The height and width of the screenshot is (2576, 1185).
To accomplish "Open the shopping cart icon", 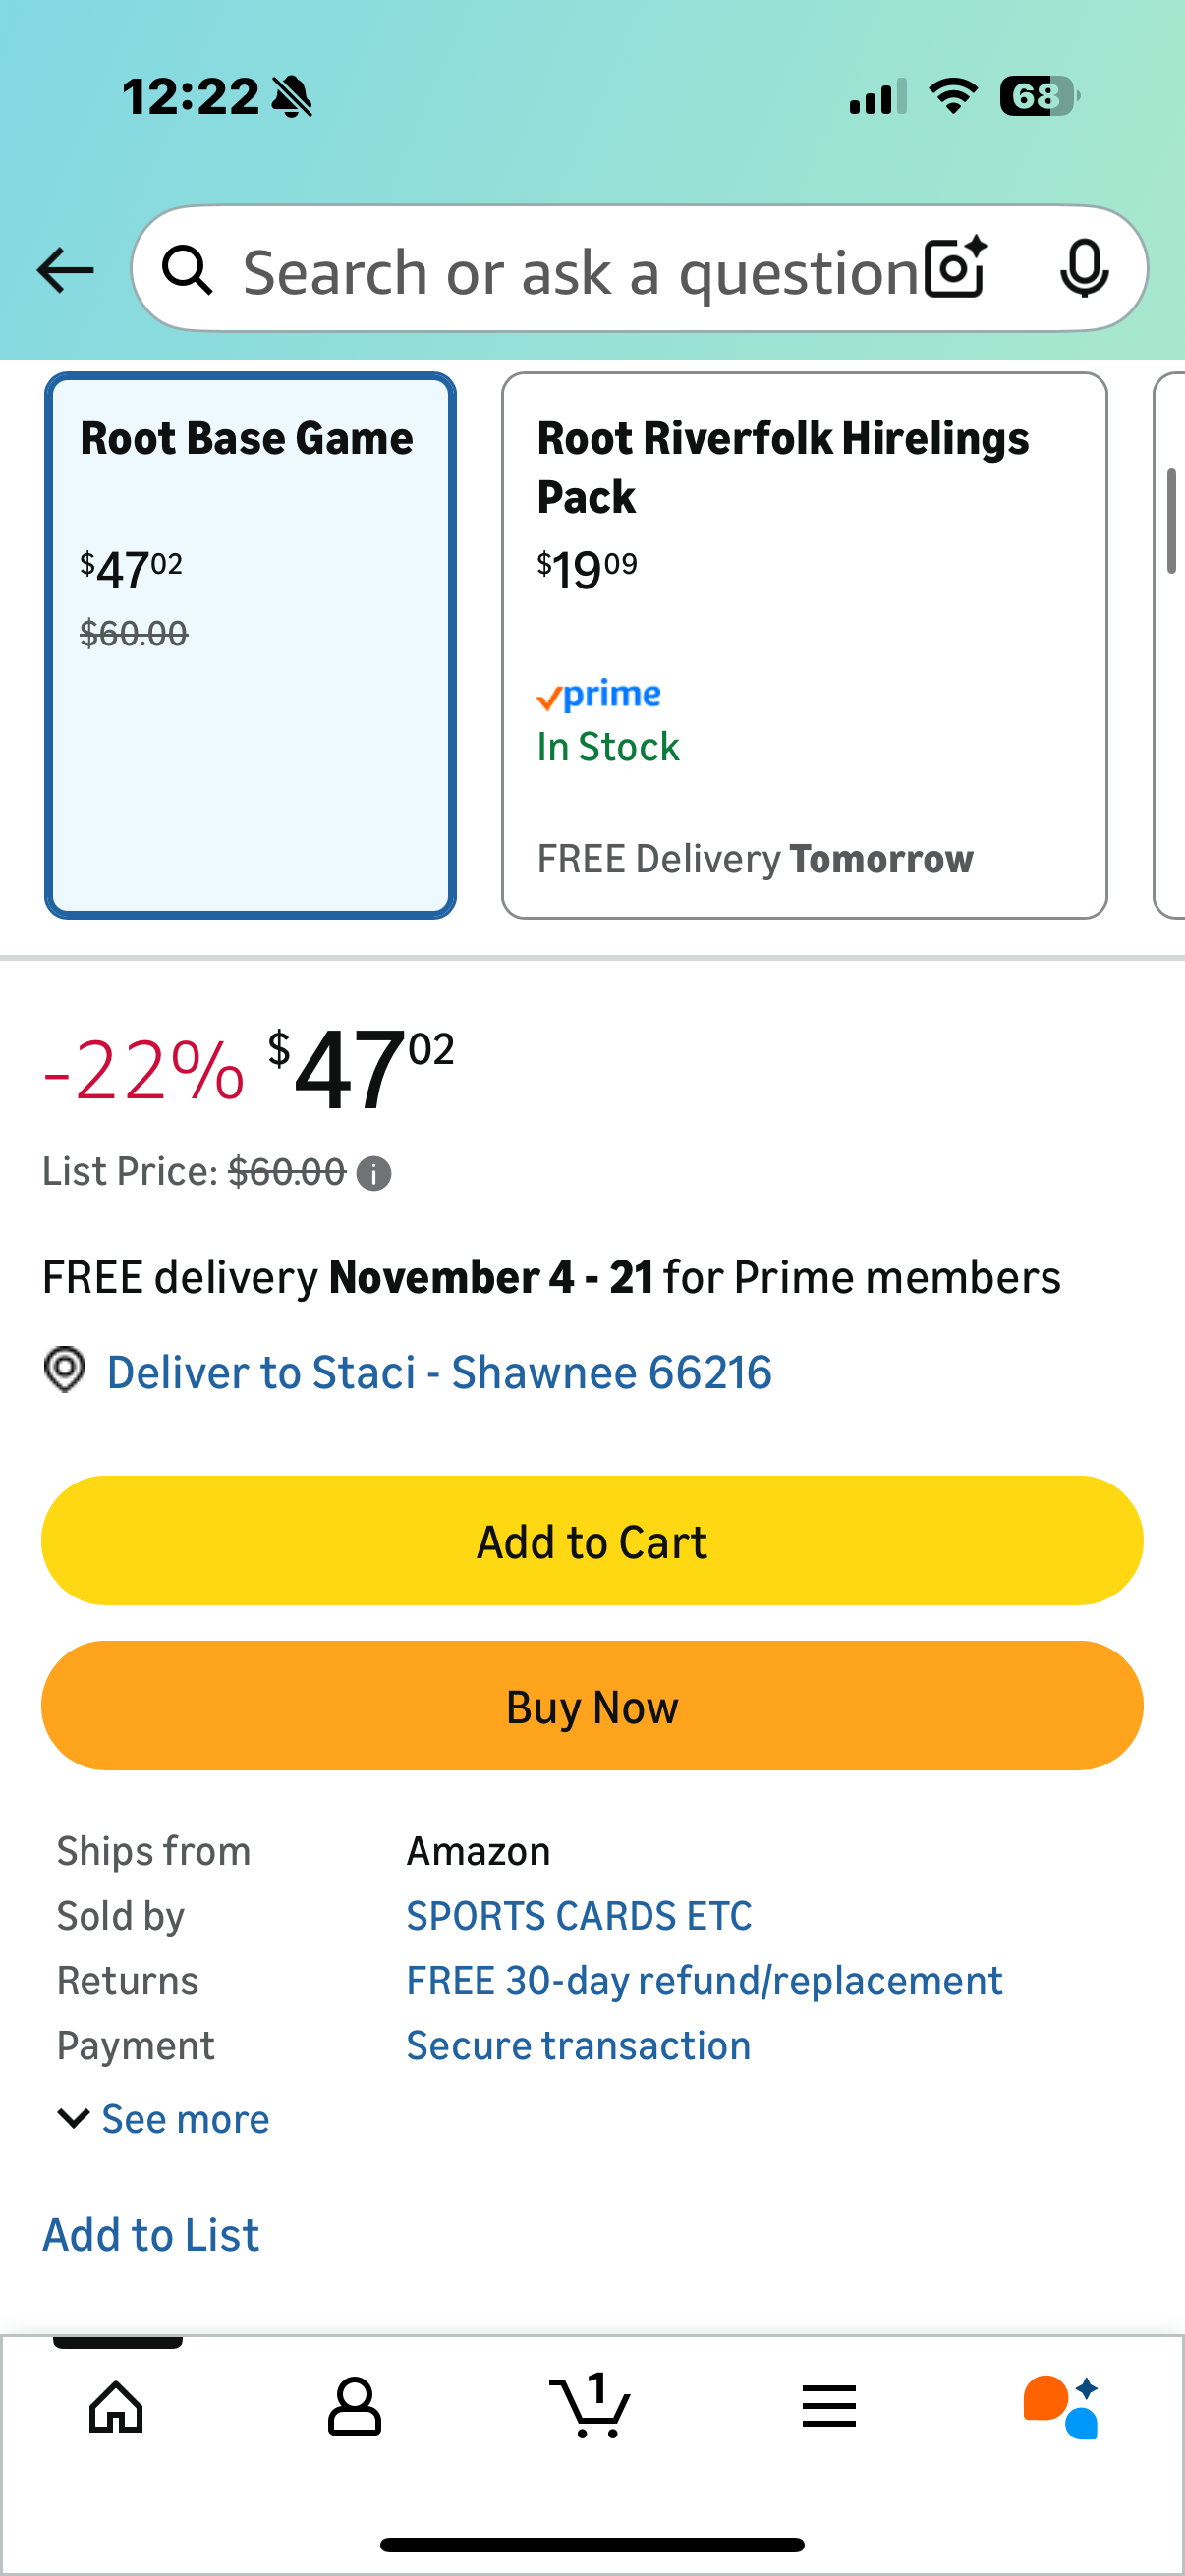I will (591, 2406).
